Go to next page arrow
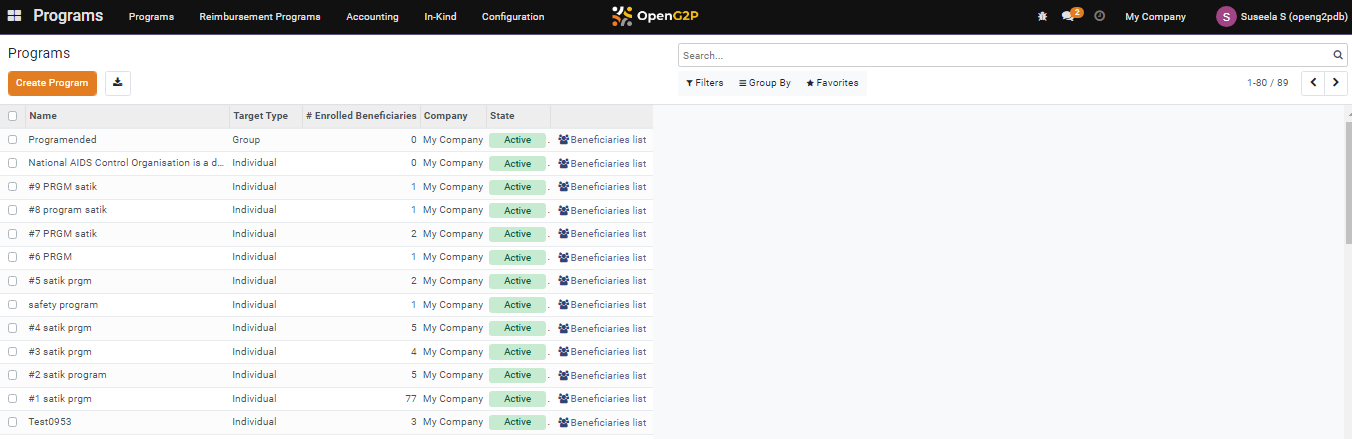1352x439 pixels. (x=1335, y=83)
